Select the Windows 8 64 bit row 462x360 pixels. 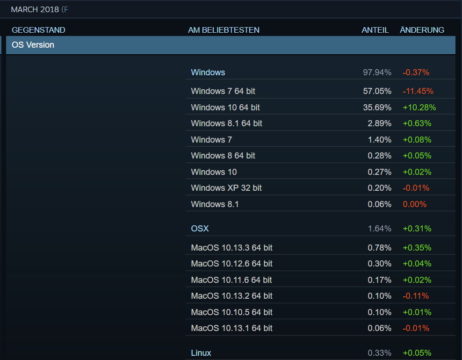click(321, 156)
